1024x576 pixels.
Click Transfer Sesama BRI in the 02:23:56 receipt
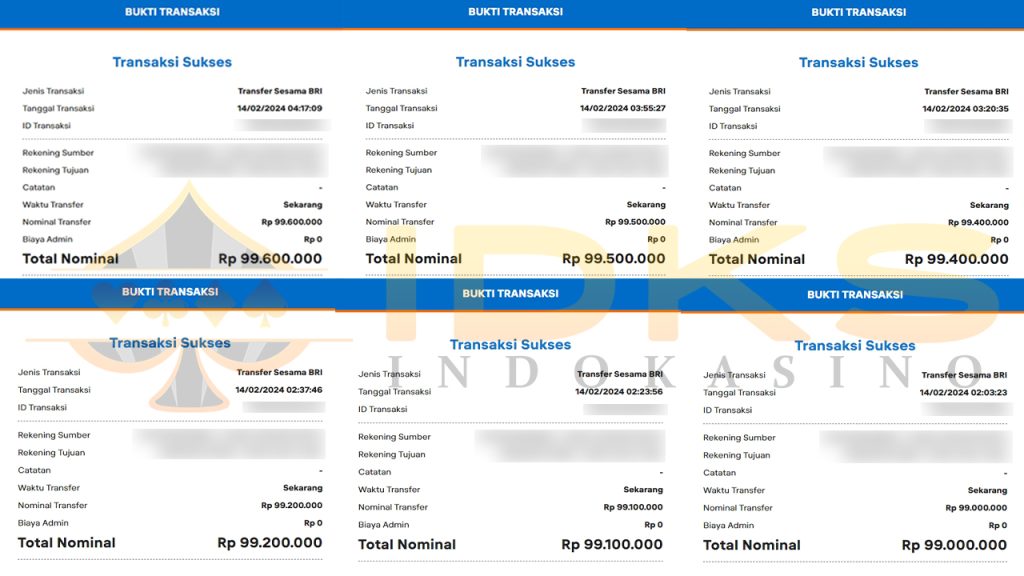coord(620,374)
